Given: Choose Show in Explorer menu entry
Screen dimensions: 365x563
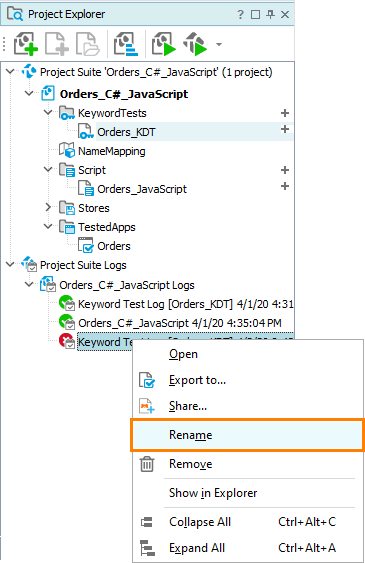Looking at the screenshot, I should coord(213,493).
